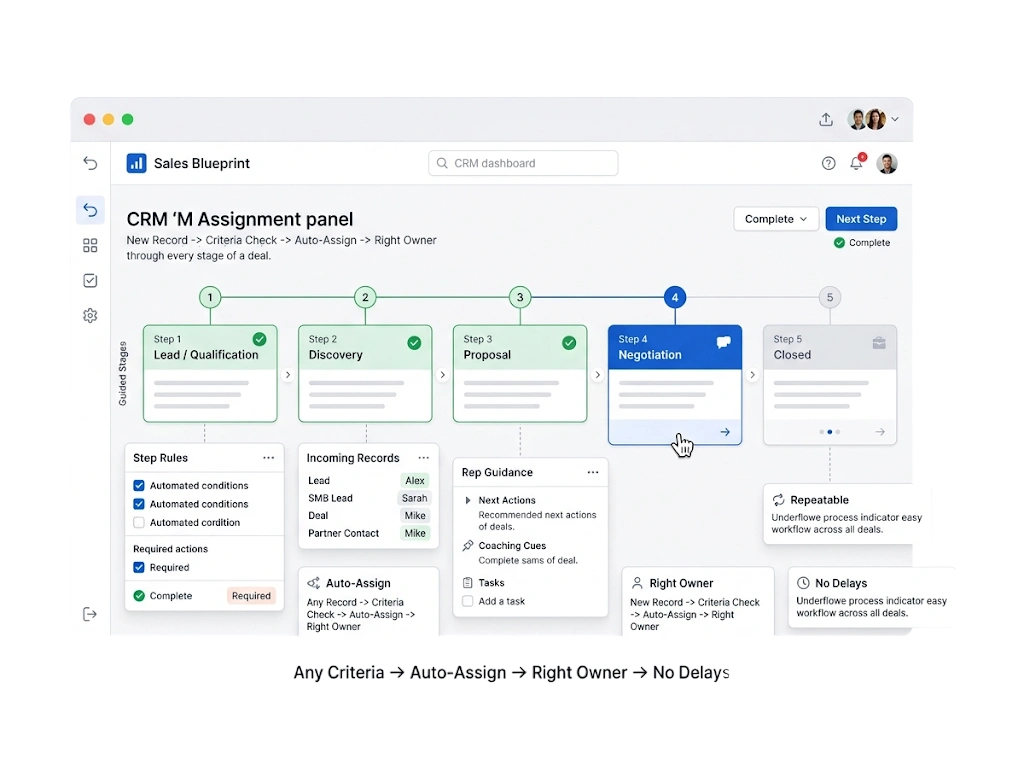1024x765 pixels.
Task: Open the settings gear in sidebar
Action: click(90, 316)
